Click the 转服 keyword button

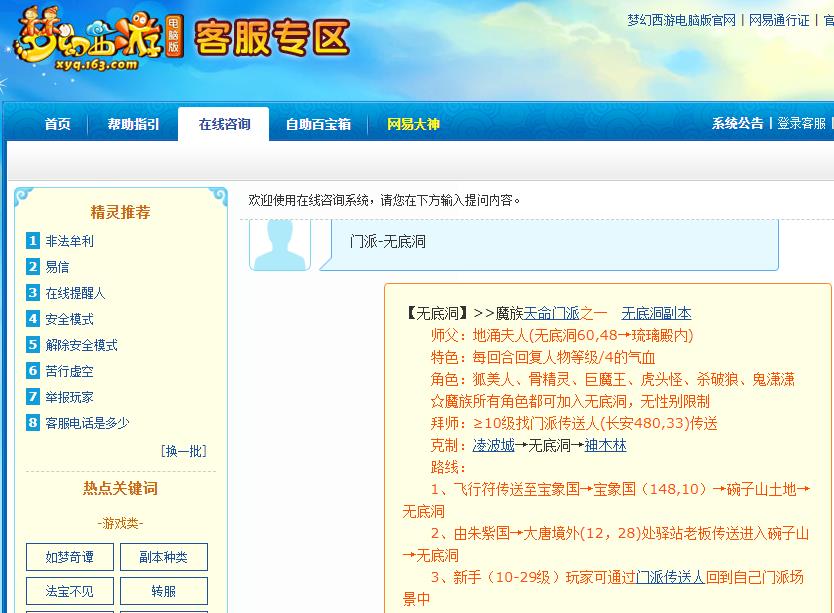[x=163, y=590]
